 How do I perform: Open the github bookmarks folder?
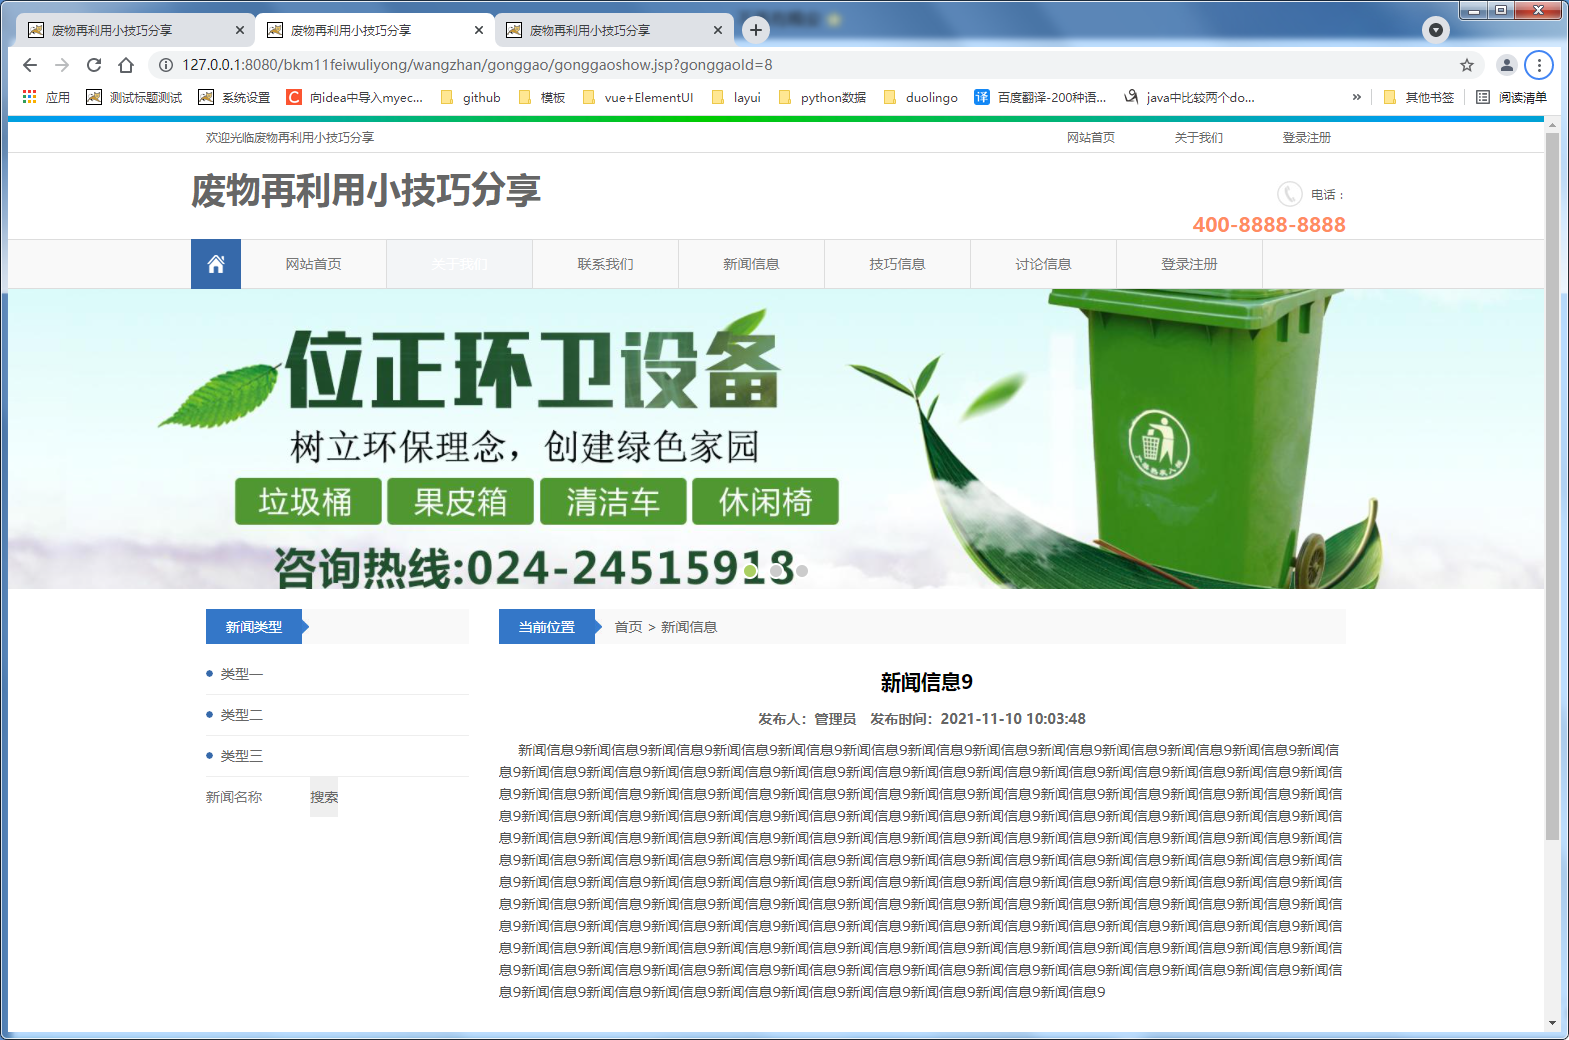[470, 97]
